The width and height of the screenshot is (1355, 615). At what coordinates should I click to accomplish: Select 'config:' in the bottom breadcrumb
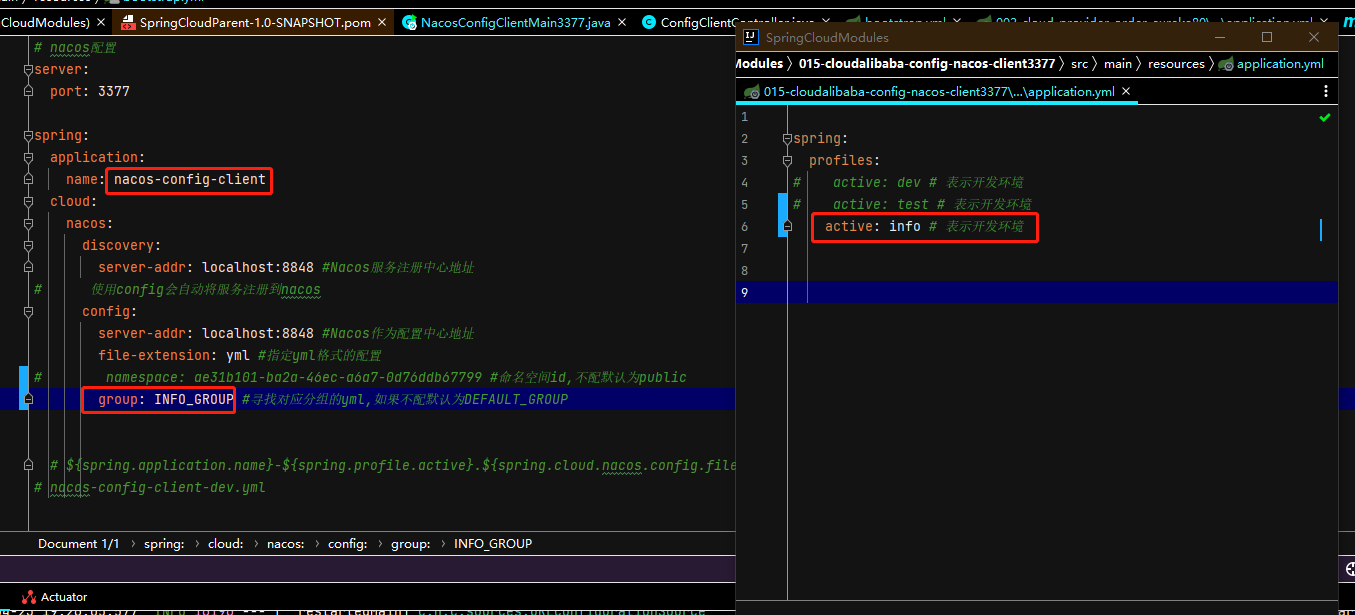[x=348, y=544]
